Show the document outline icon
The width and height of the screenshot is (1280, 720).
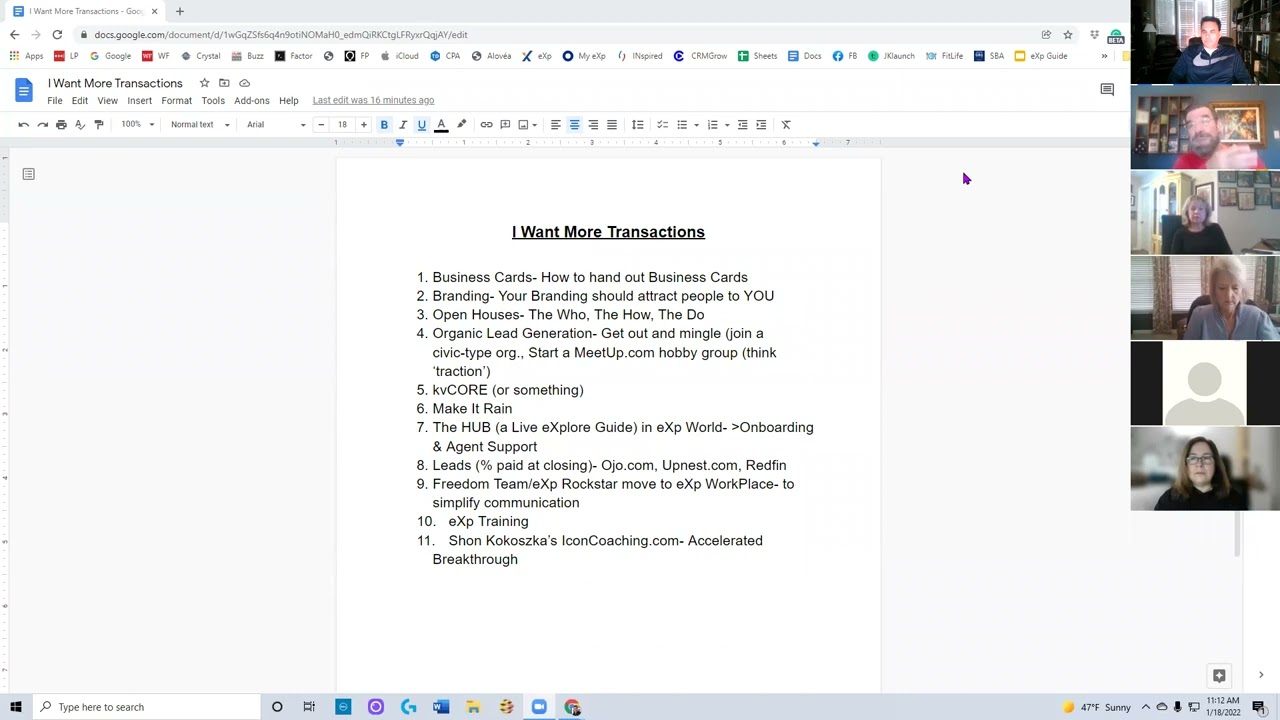click(28, 174)
